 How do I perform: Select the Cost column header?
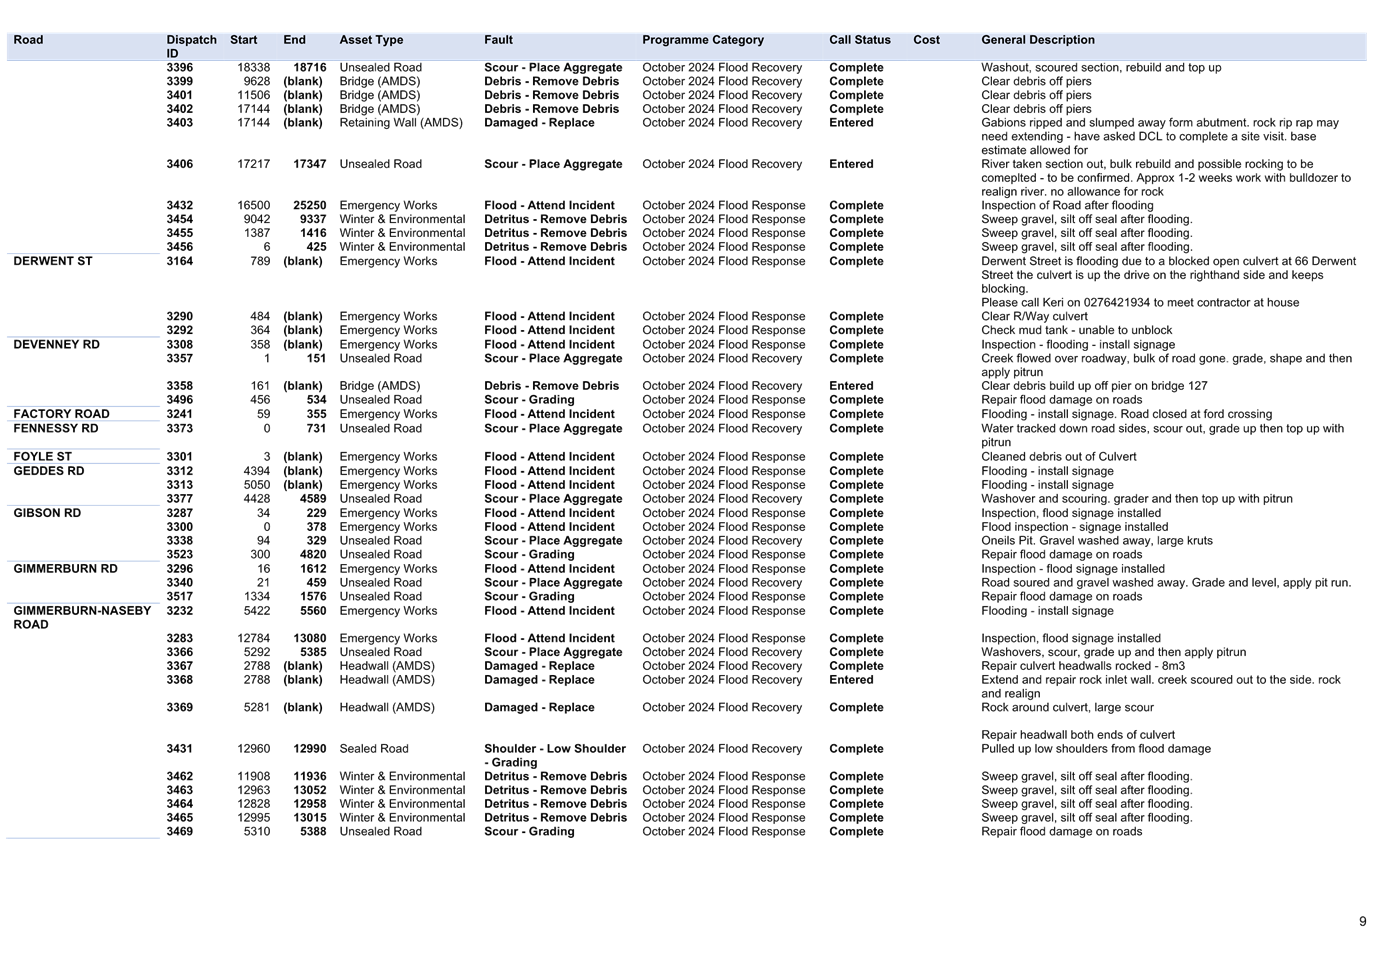pyautogui.click(x=926, y=40)
